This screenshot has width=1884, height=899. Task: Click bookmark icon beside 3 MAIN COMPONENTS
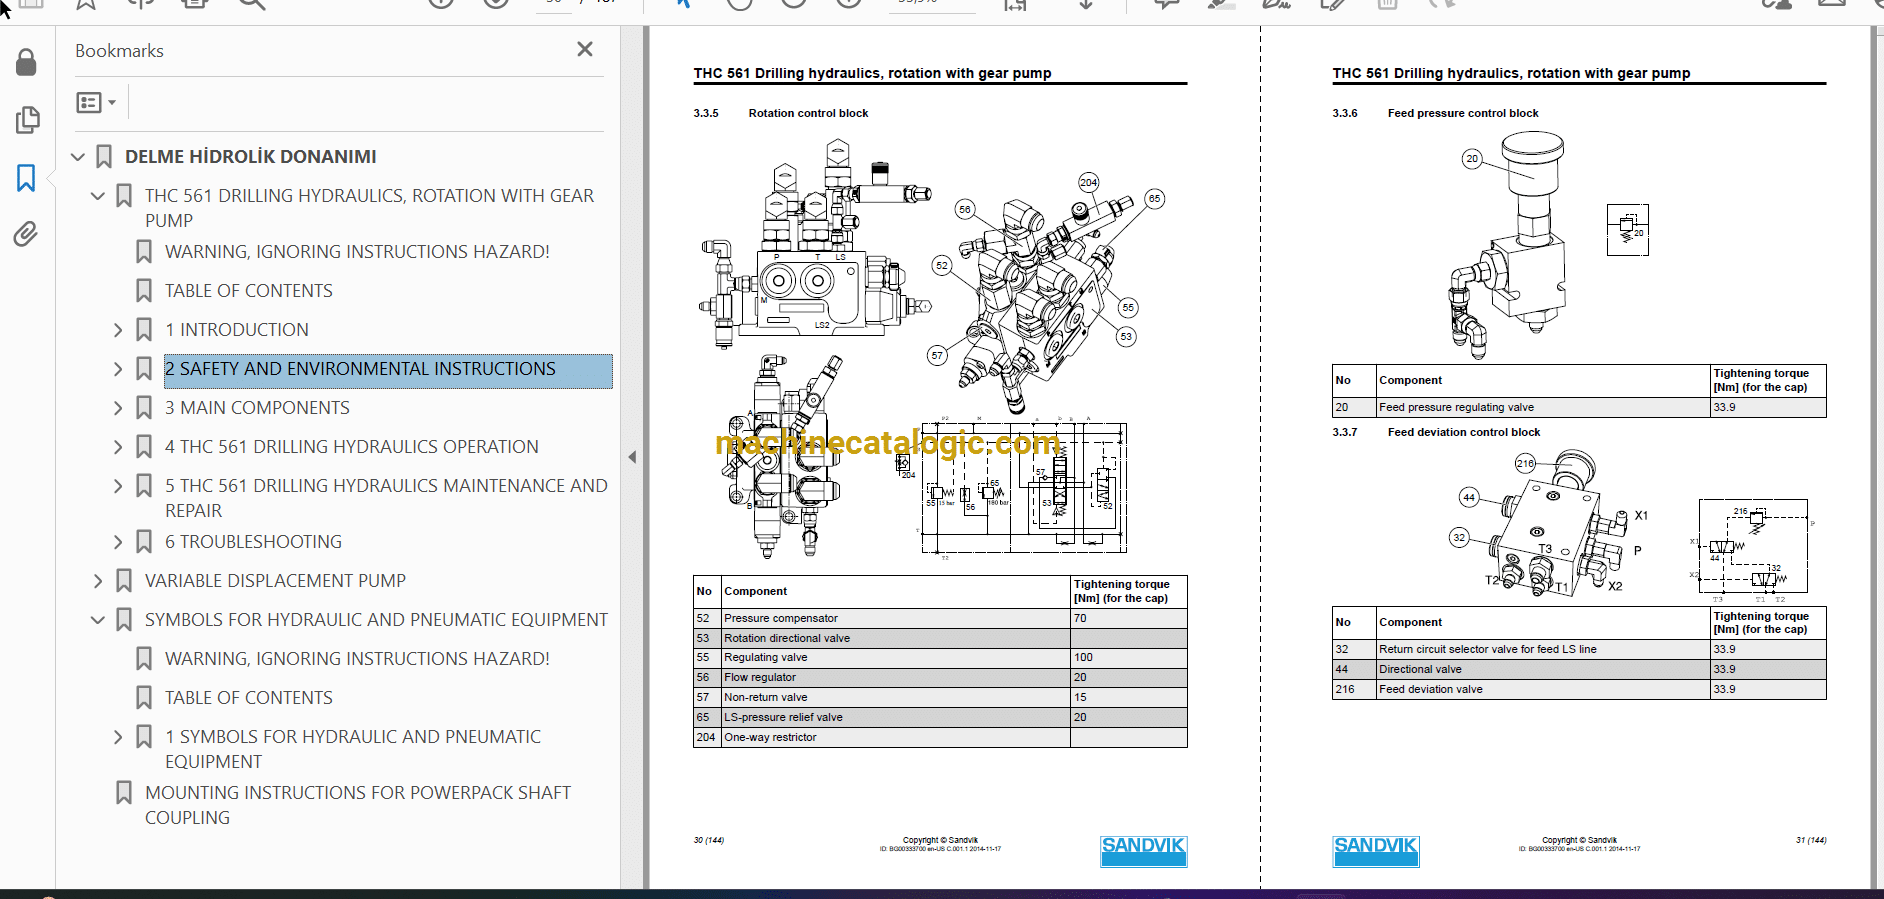[144, 408]
